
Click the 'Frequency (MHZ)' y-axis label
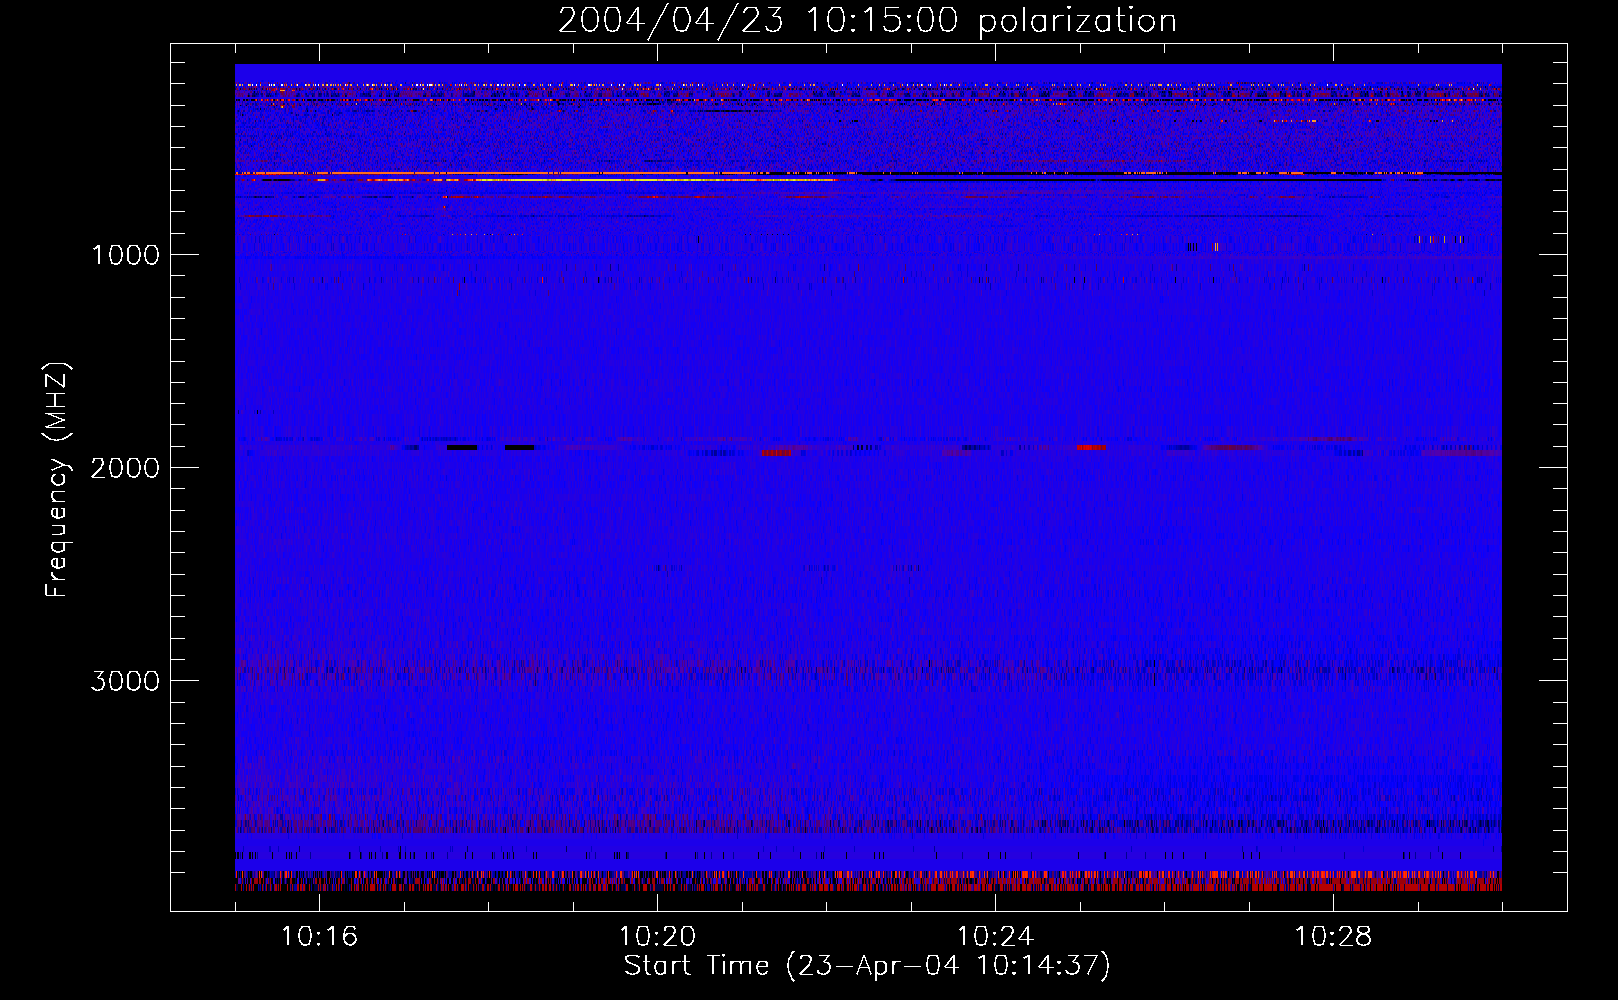pyautogui.click(x=57, y=480)
